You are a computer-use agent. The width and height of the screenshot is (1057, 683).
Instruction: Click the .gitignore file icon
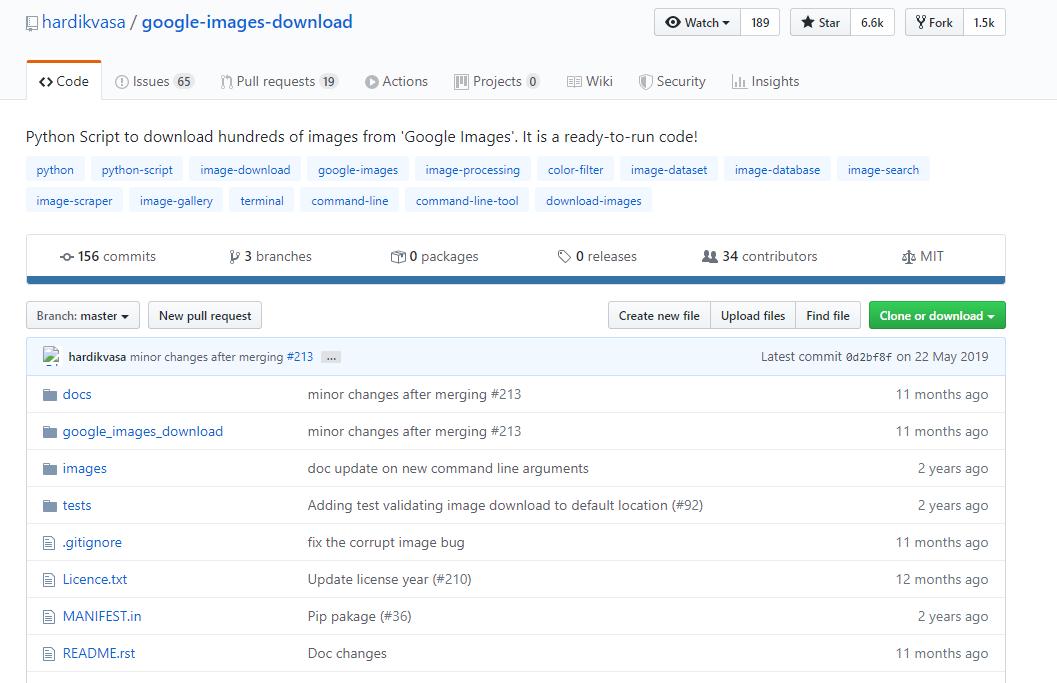click(x=49, y=542)
